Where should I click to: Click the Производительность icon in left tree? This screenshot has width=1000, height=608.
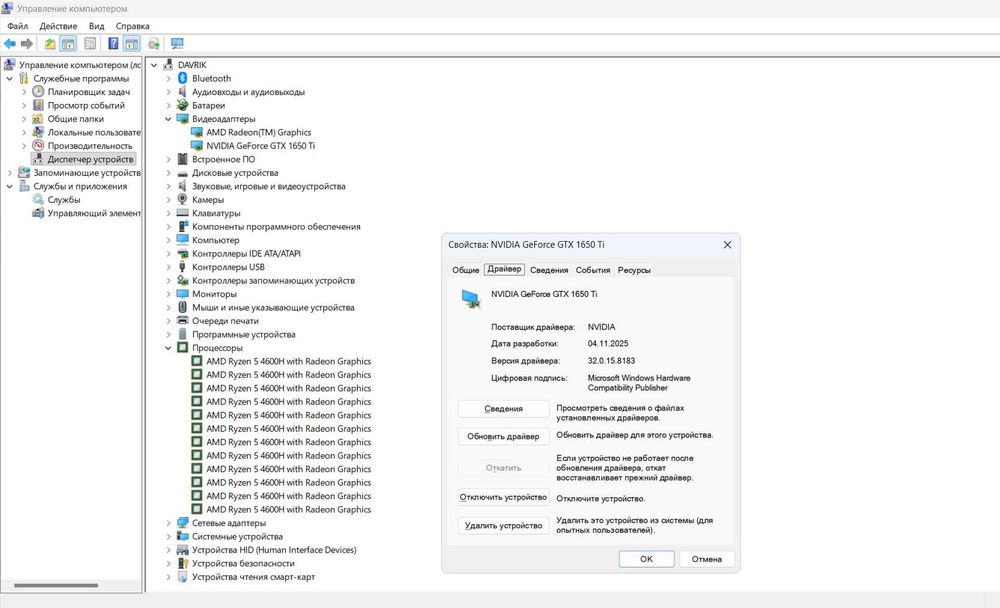pos(38,145)
